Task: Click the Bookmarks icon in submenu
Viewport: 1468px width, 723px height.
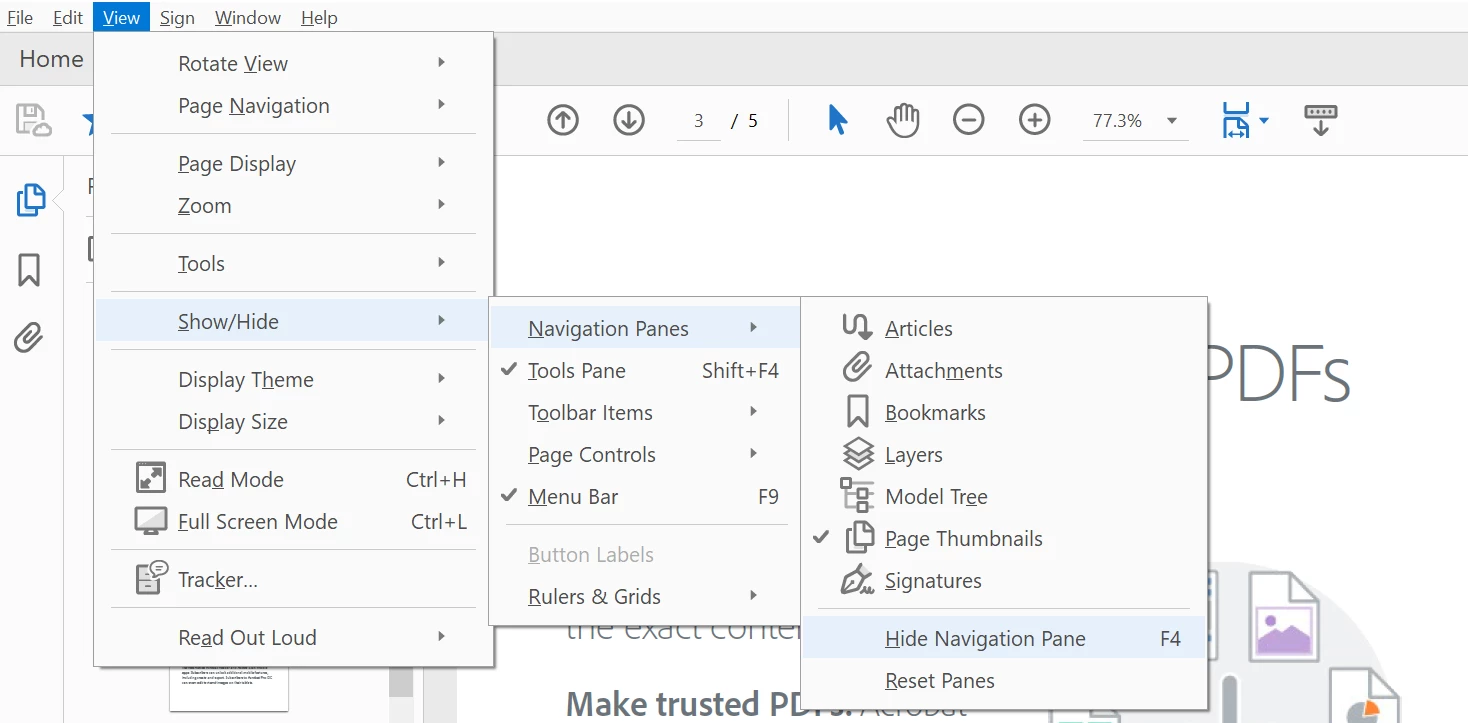Action: pyautogui.click(x=858, y=412)
